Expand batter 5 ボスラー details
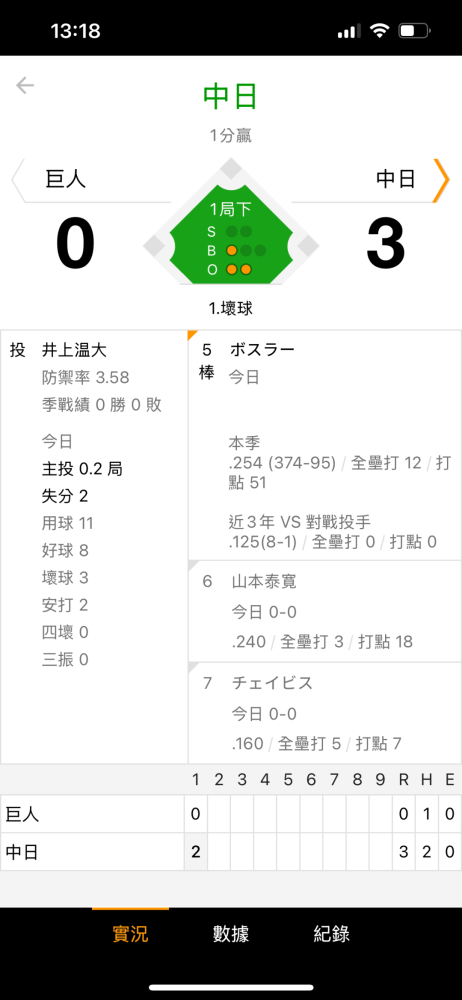Image resolution: width=462 pixels, height=1000 pixels. 325,445
